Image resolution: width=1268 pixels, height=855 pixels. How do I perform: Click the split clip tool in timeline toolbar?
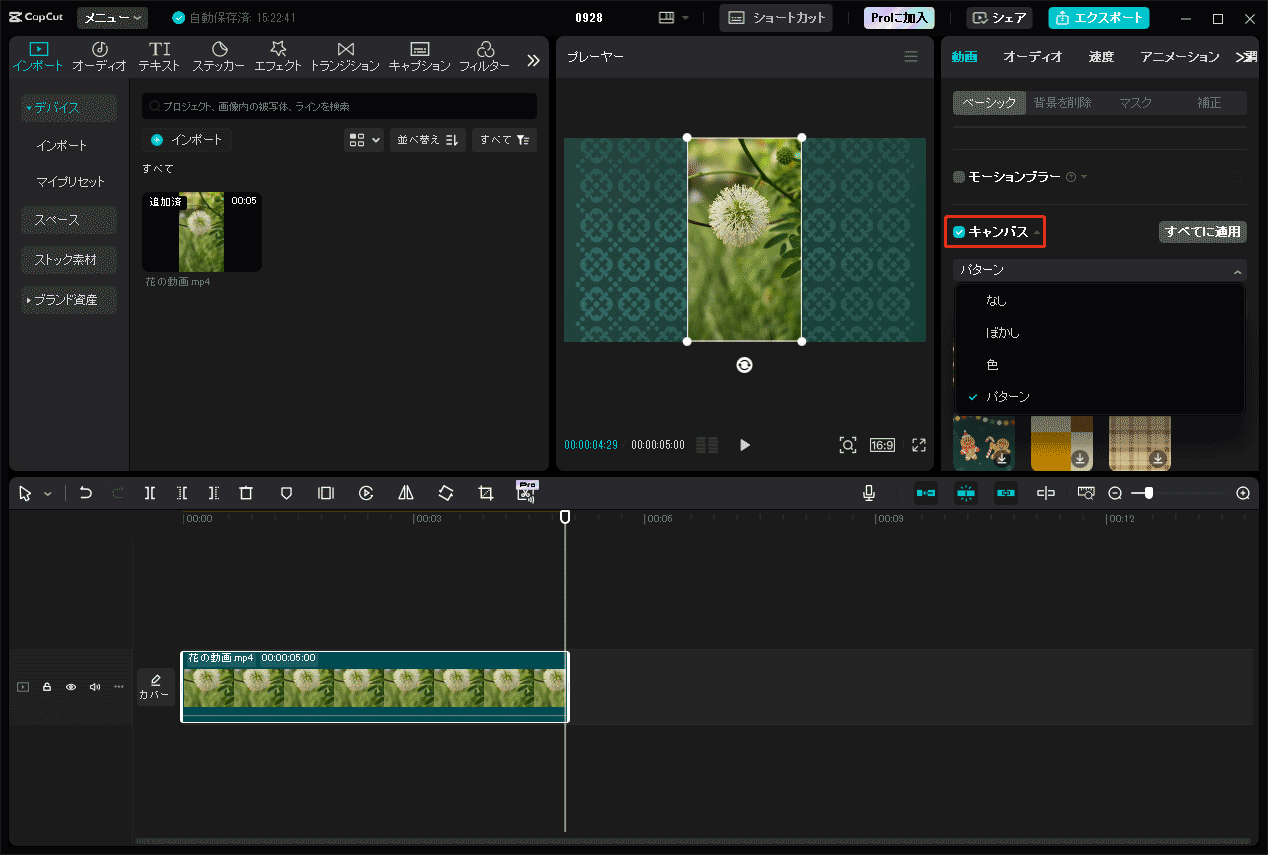[x=149, y=493]
